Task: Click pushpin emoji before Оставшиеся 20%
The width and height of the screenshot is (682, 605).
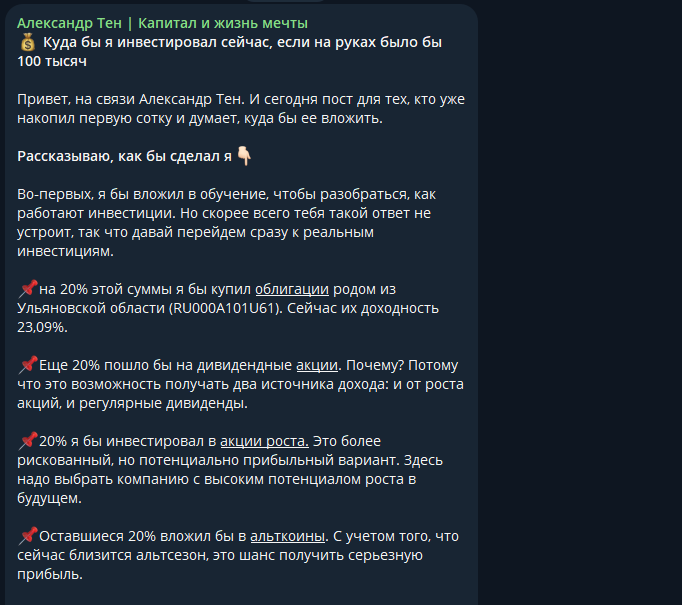Action: click(28, 536)
